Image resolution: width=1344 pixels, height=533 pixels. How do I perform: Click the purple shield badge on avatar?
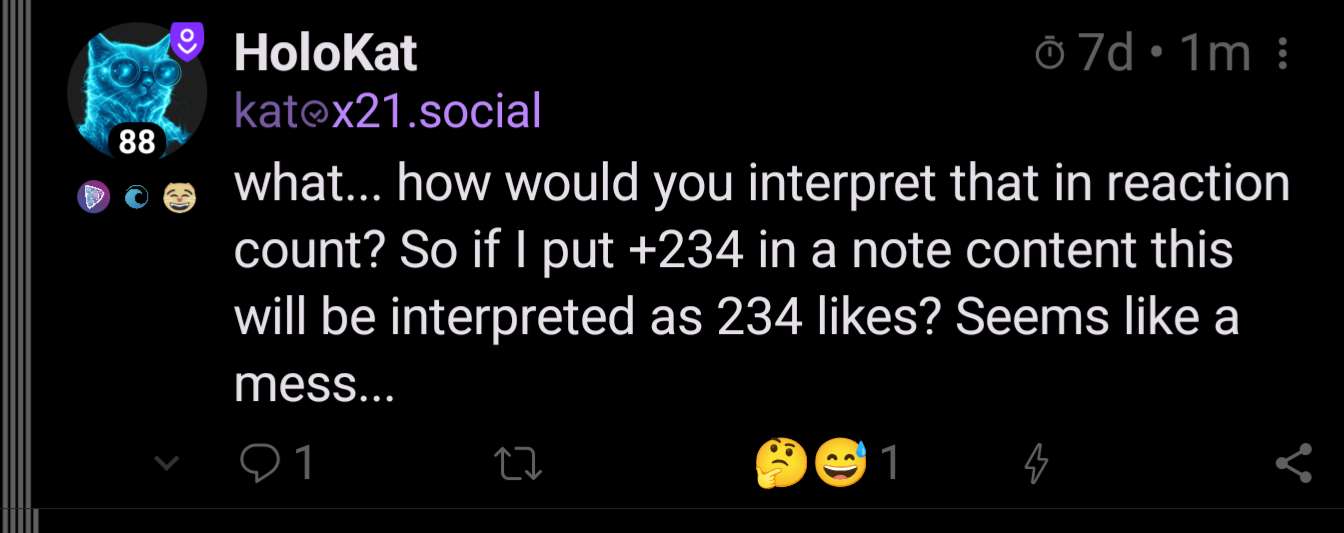tap(187, 42)
